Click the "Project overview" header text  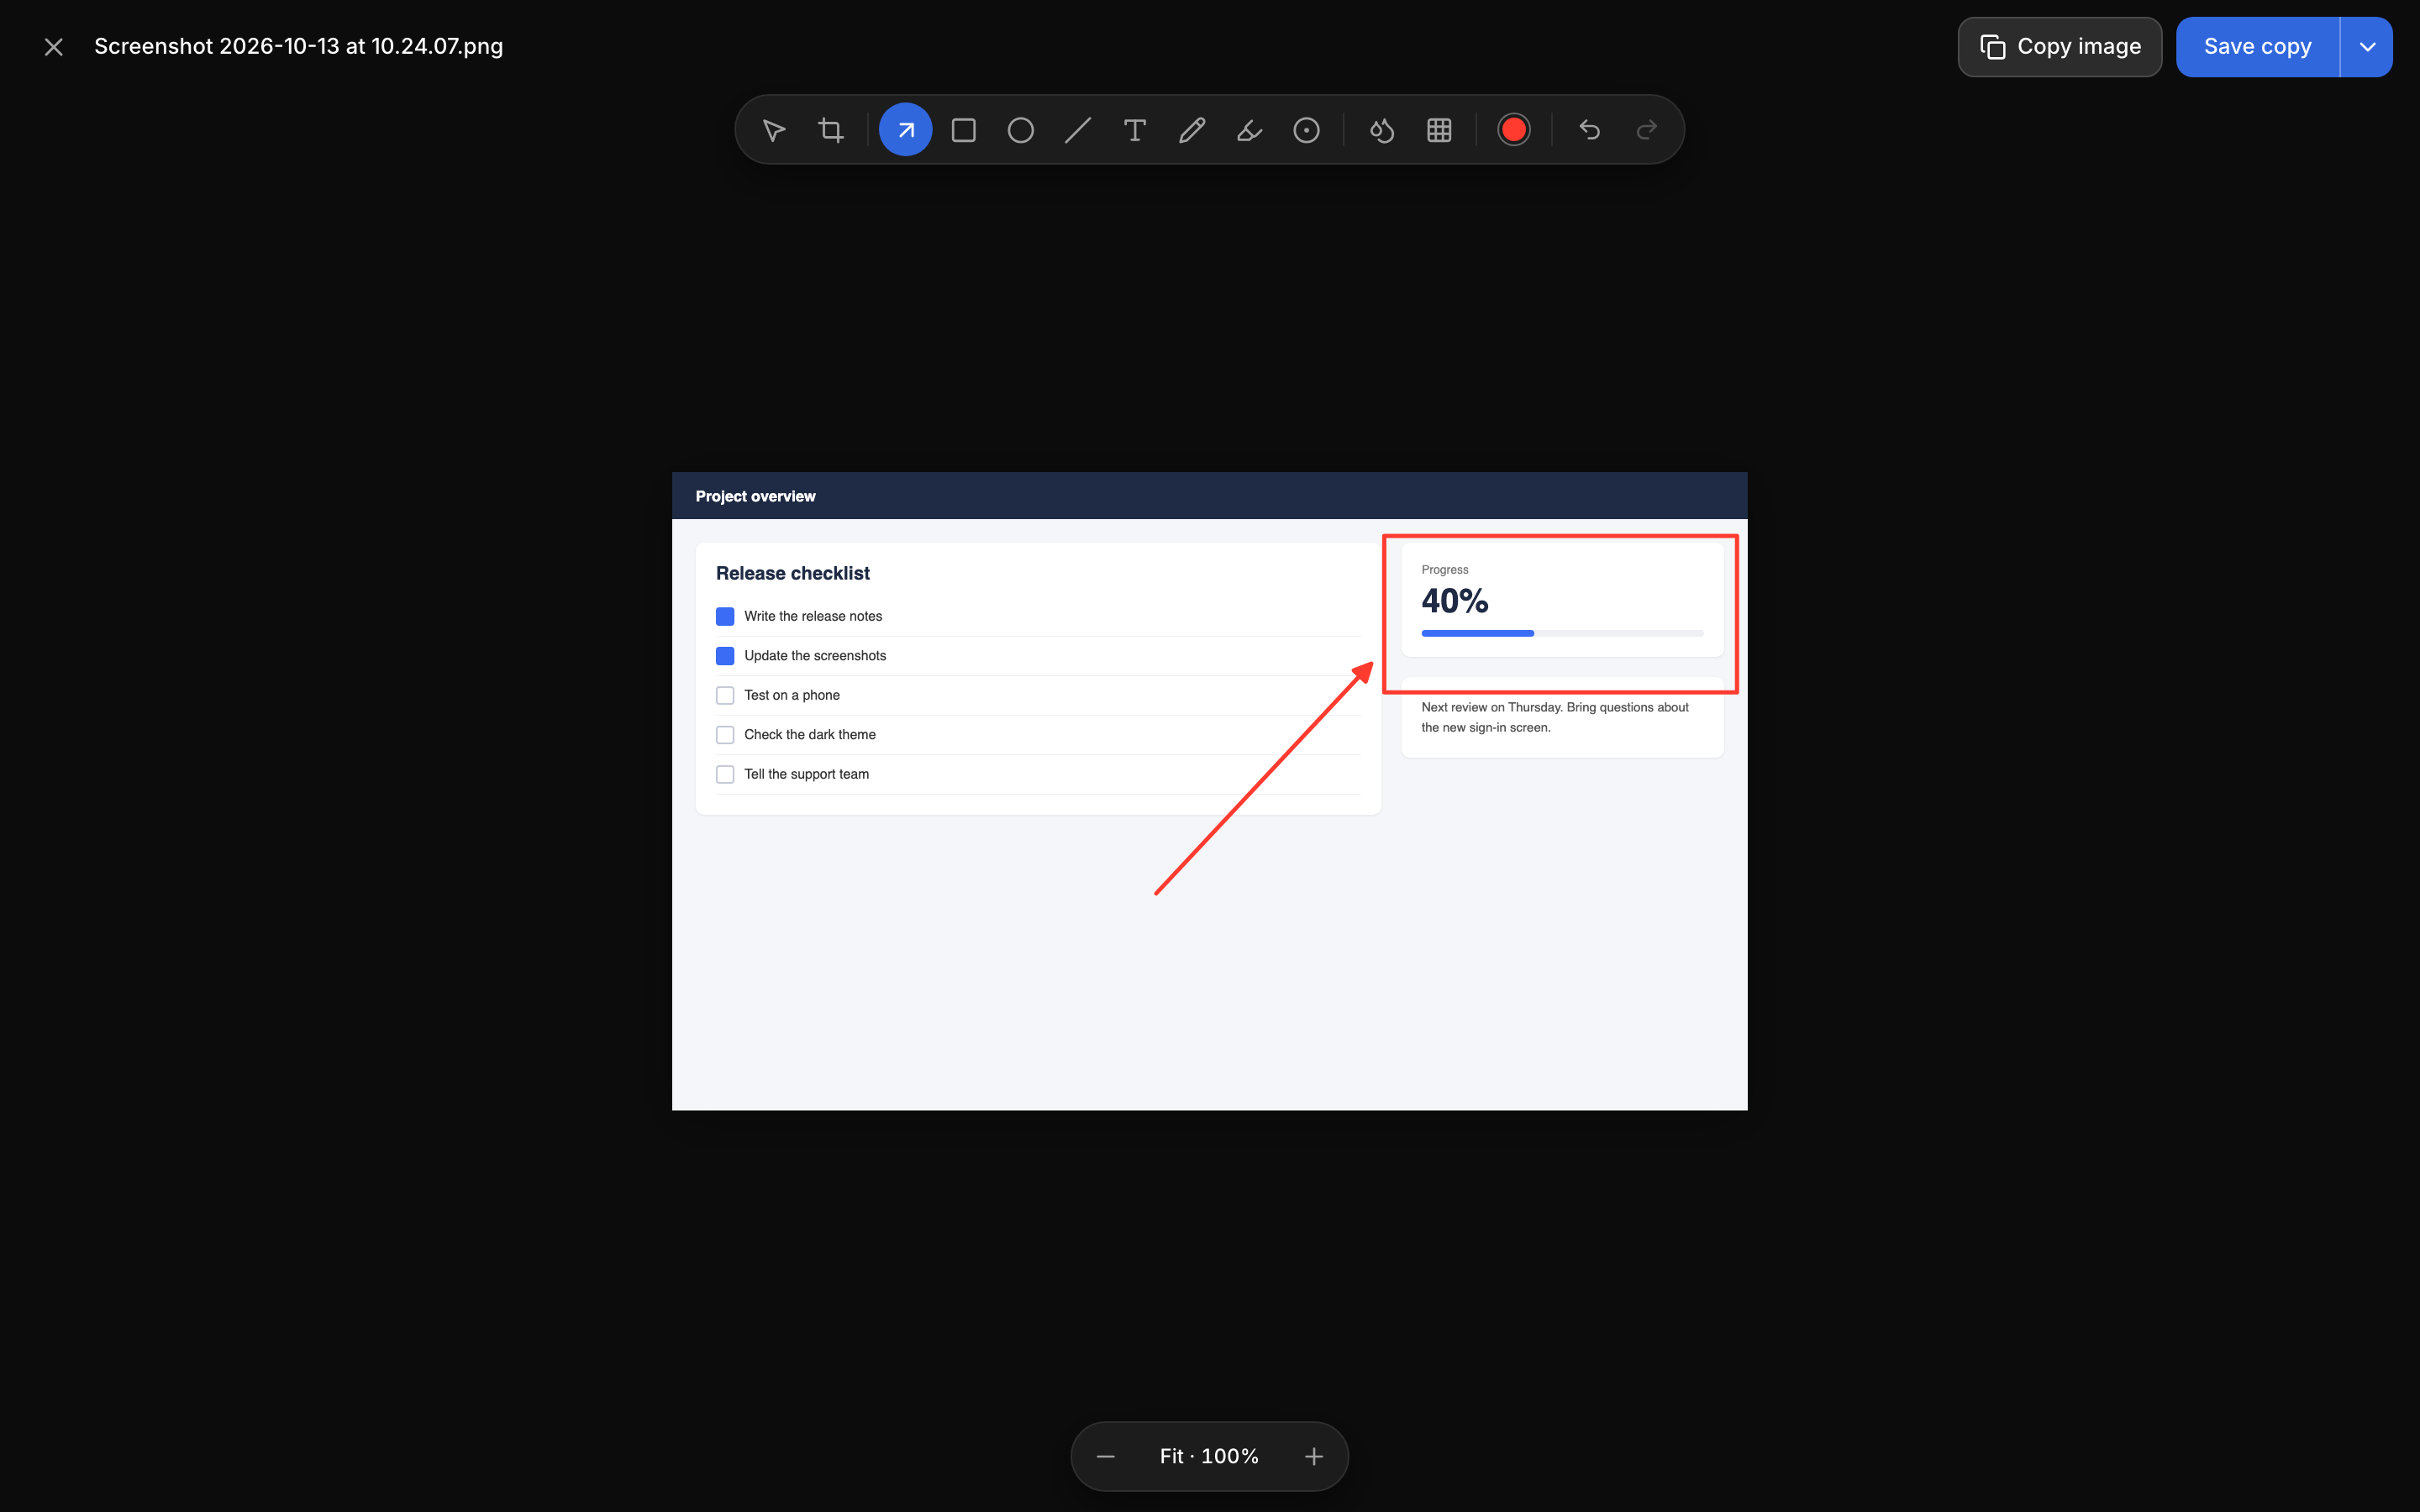point(756,496)
